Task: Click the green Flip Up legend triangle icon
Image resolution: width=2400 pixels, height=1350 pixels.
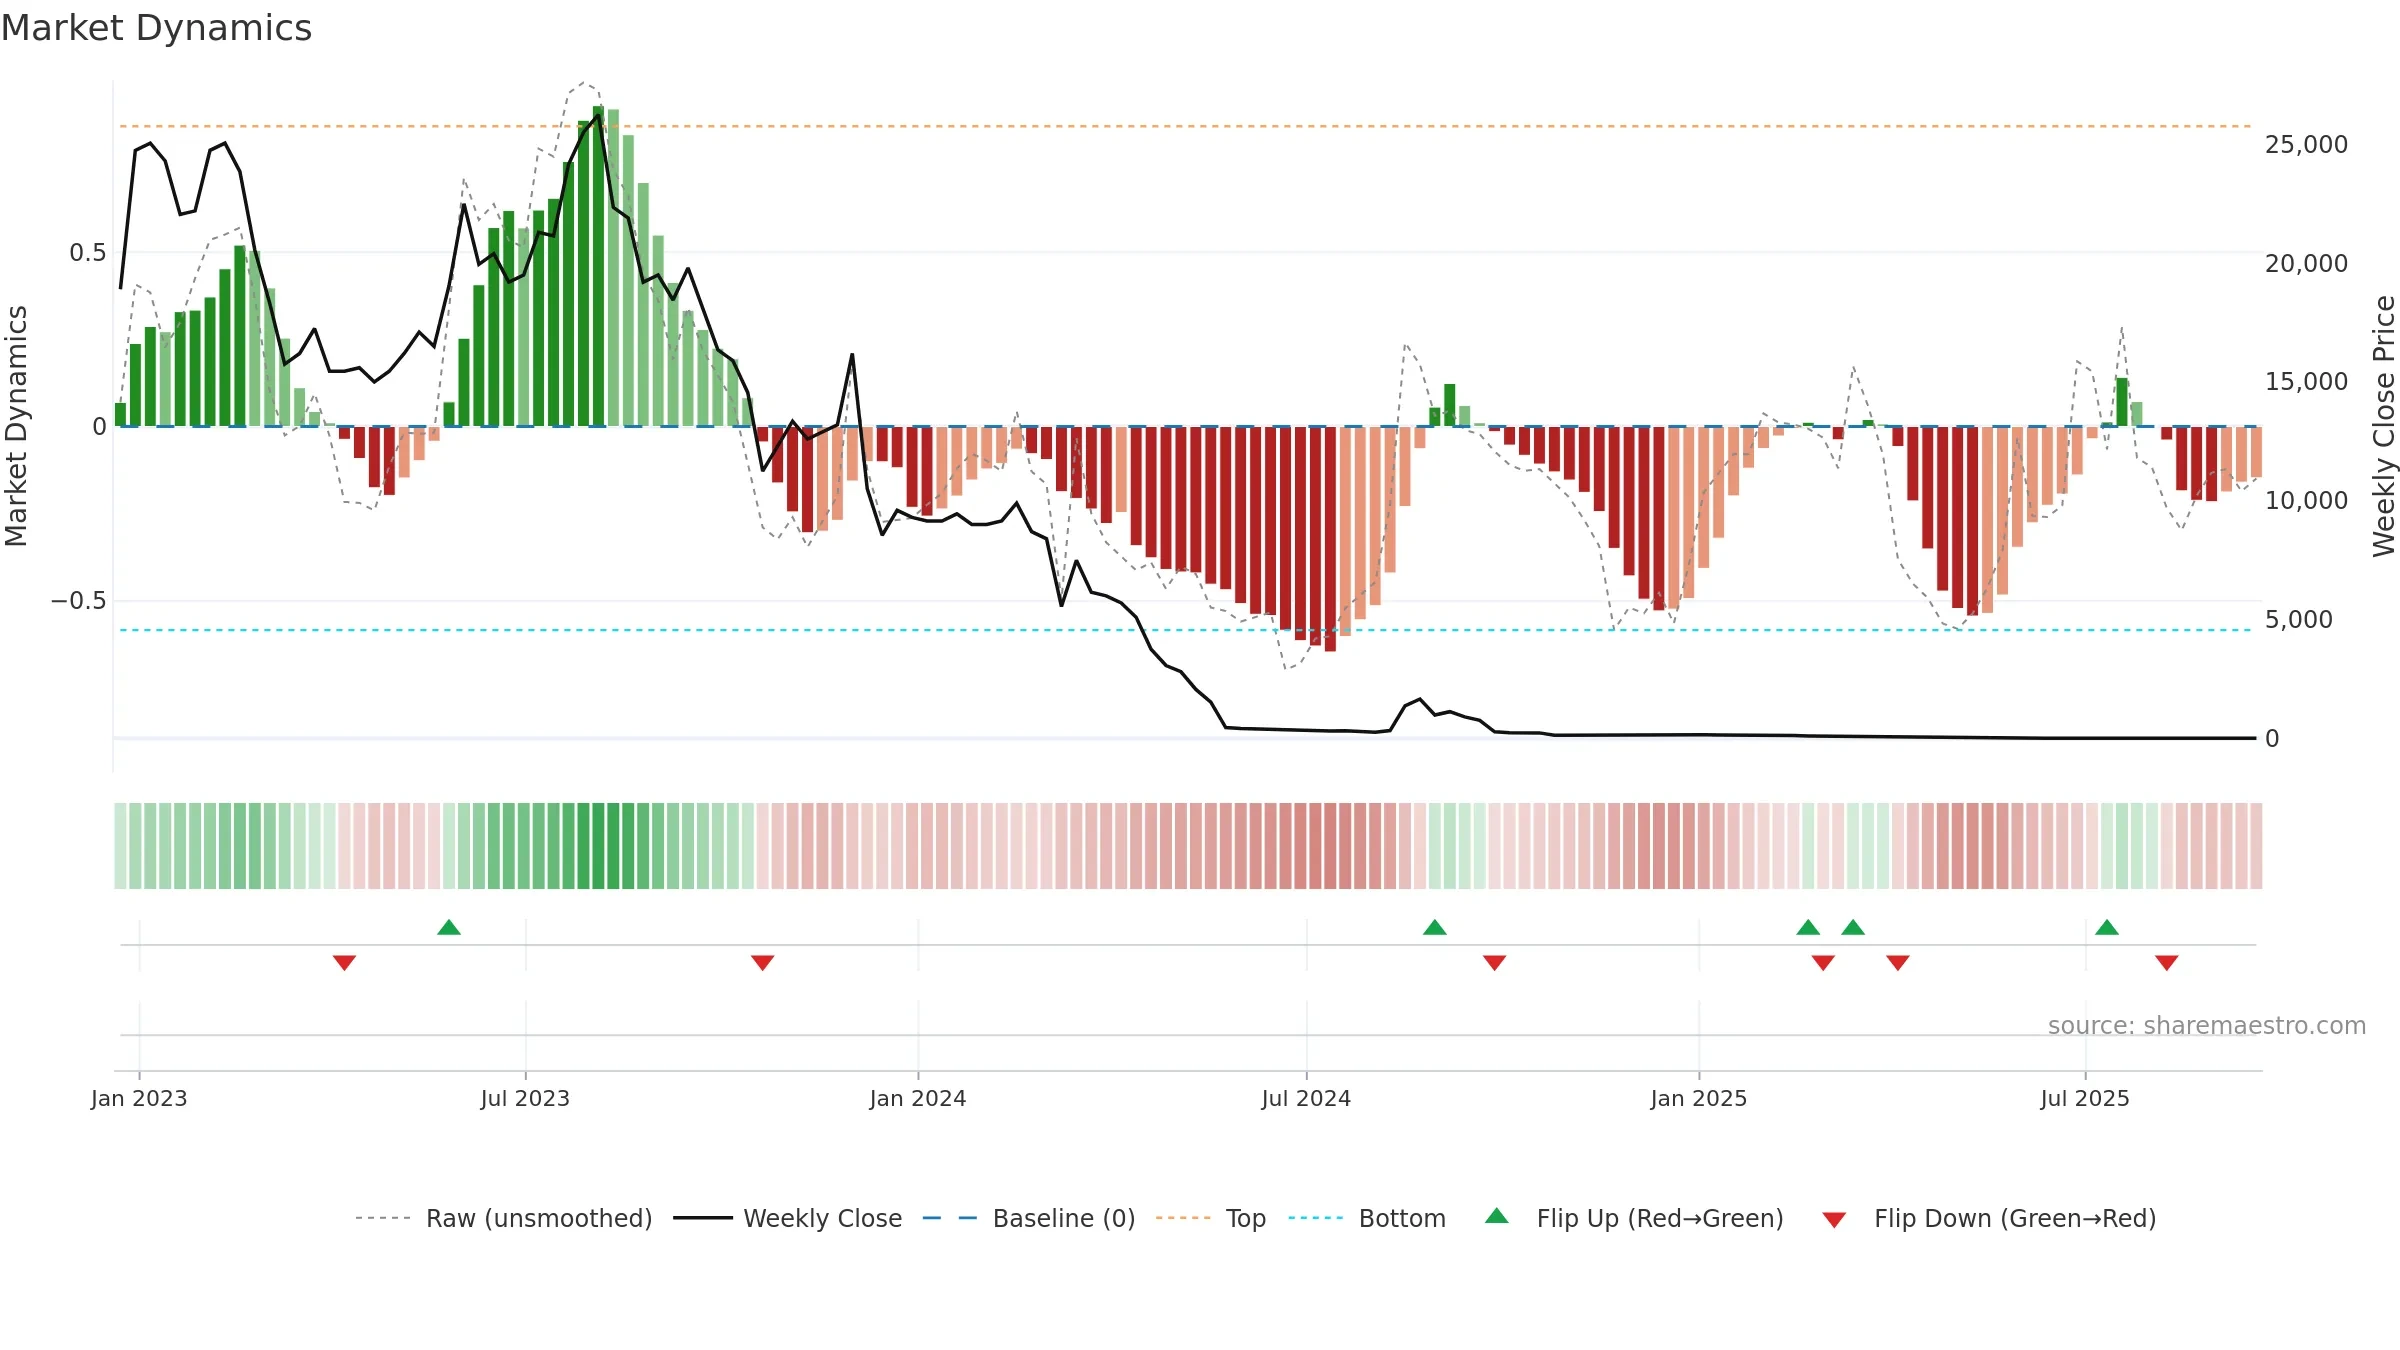Action: tap(1497, 1216)
